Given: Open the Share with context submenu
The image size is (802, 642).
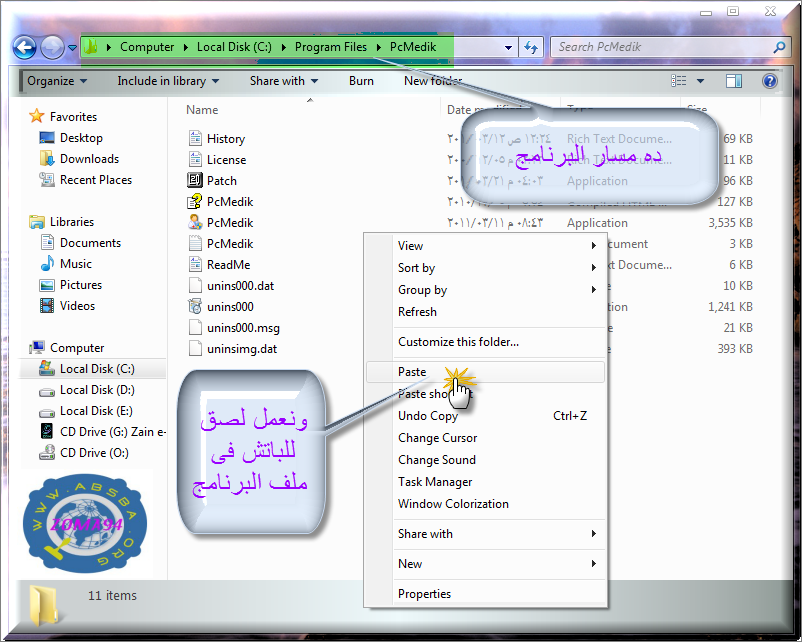Looking at the screenshot, I should click(x=485, y=534).
